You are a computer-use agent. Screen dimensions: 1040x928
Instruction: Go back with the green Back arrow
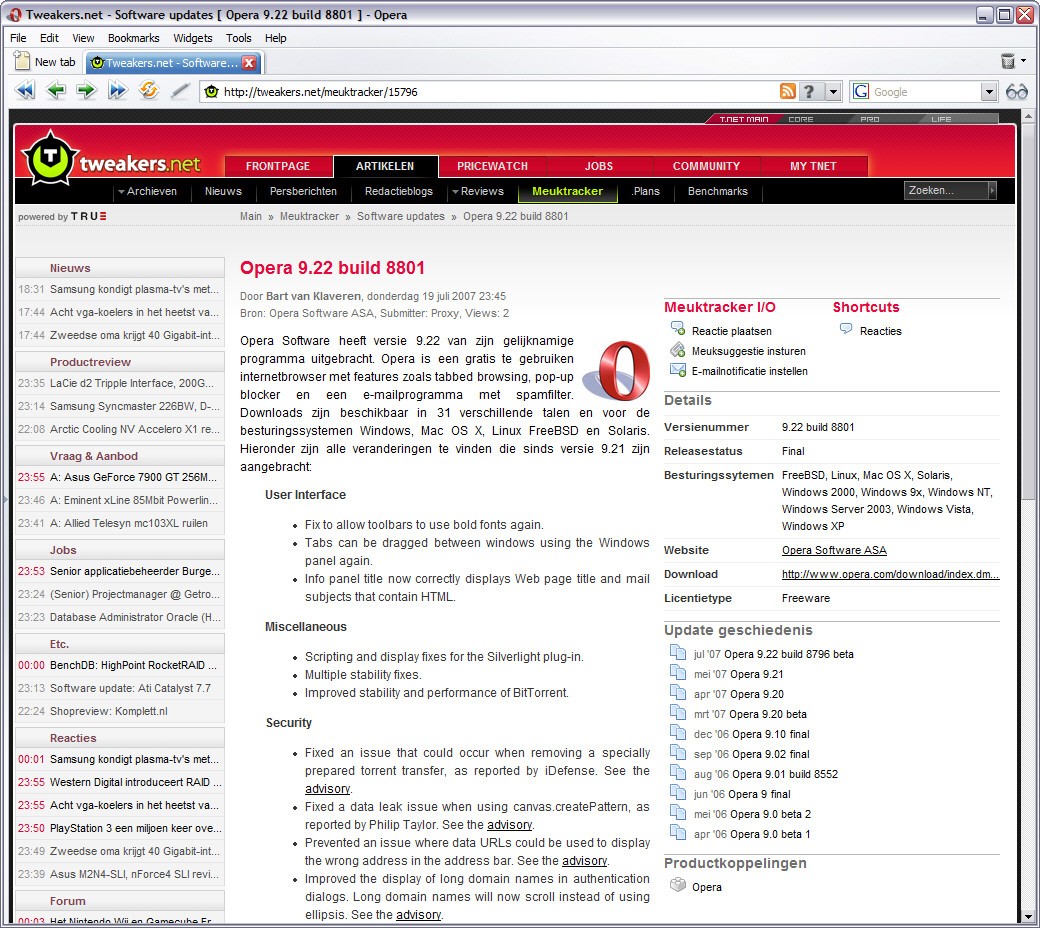pyautogui.click(x=56, y=90)
